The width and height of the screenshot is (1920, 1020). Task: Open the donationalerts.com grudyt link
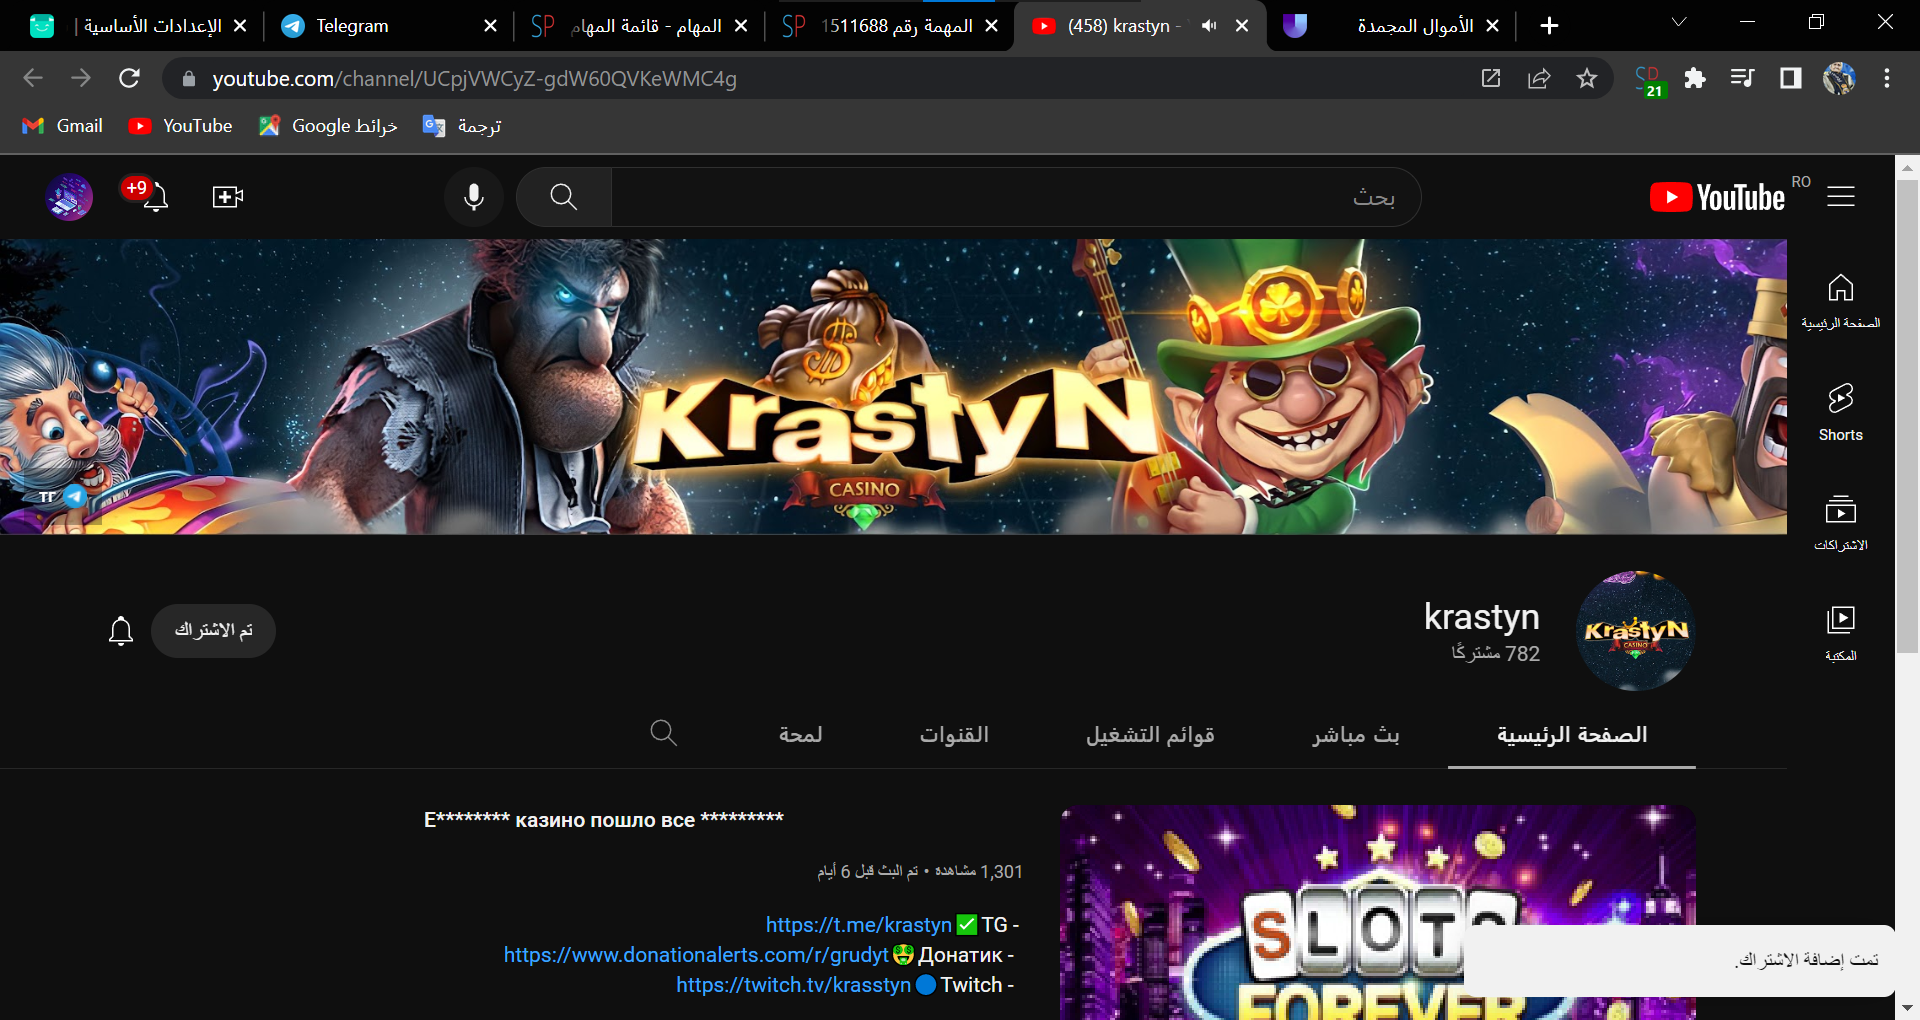pos(696,955)
